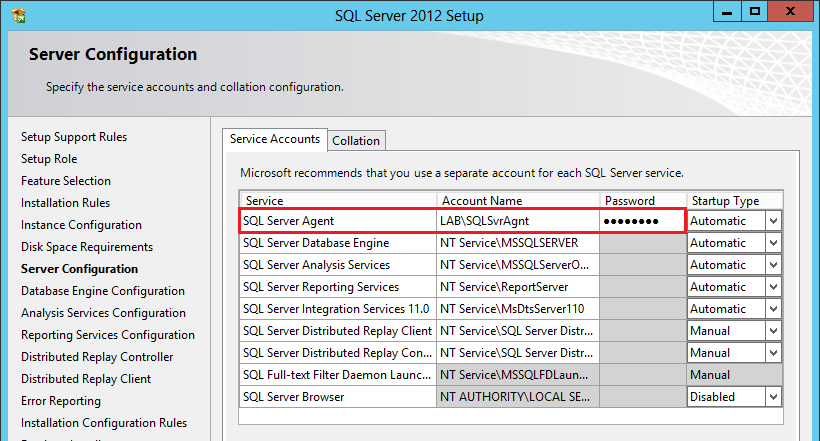
Task: Expand Startup Type dropdown for Distributed Replay Client
Action: click(773, 331)
